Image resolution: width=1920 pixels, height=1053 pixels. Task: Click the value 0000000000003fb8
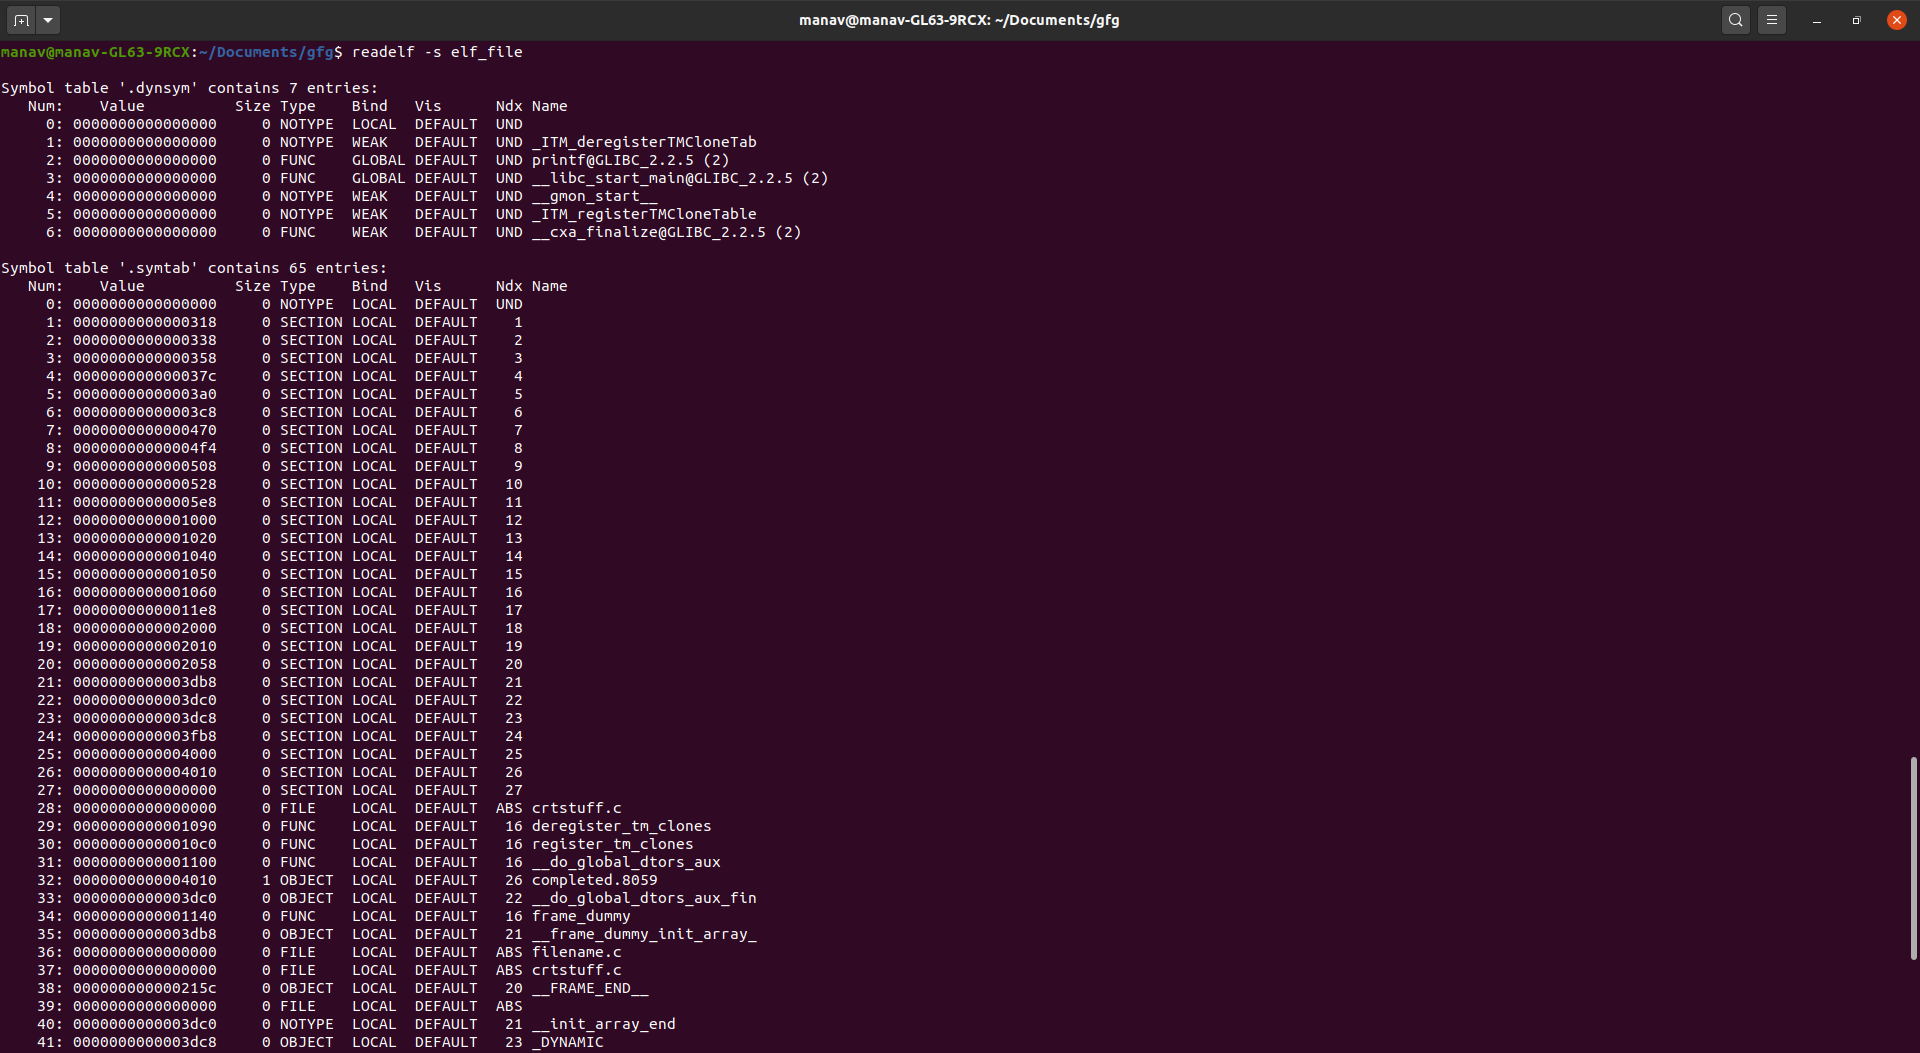(145, 736)
